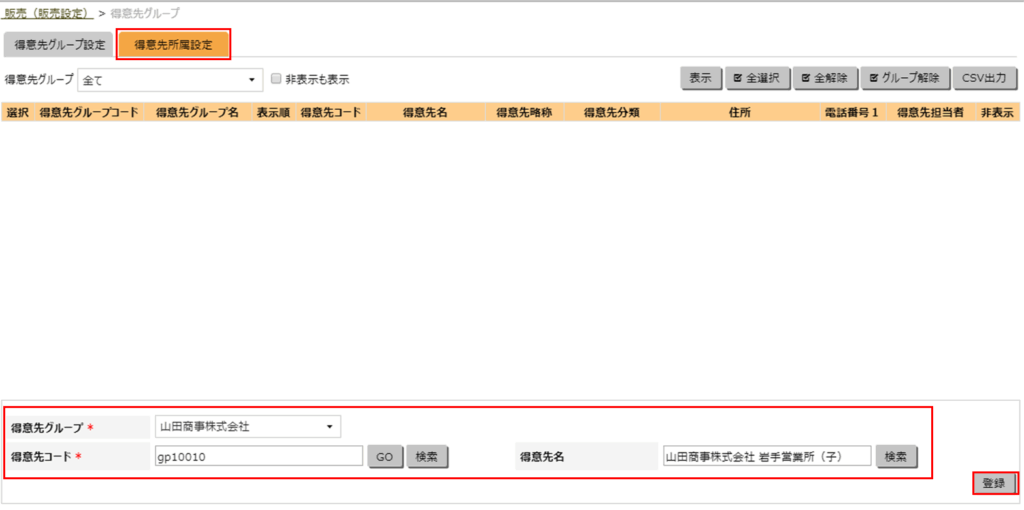Export the list with CSV出力
This screenshot has height=510, width=1024.
tap(984, 78)
